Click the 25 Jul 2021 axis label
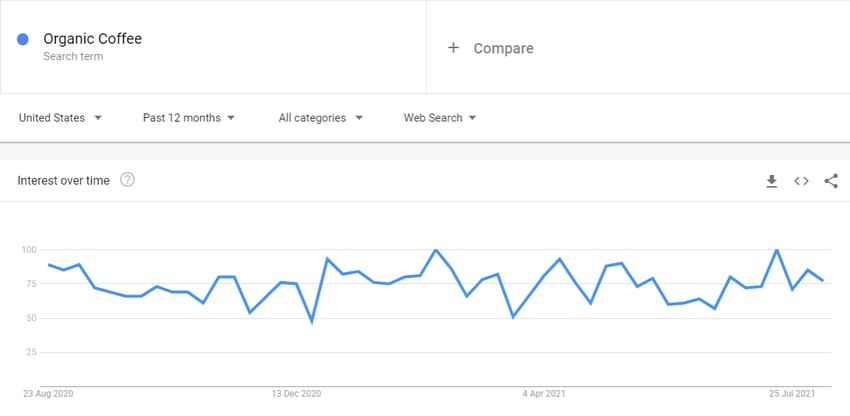850x416 pixels. click(x=792, y=394)
